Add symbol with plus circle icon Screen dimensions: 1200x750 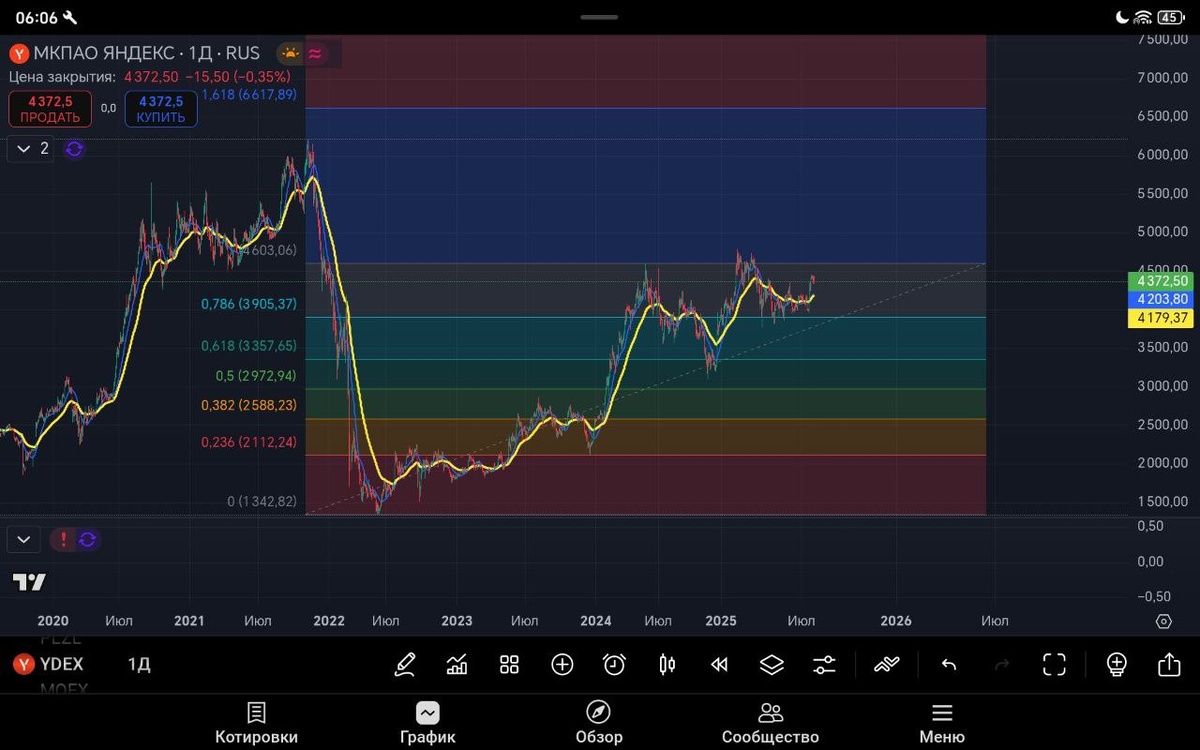tap(562, 664)
